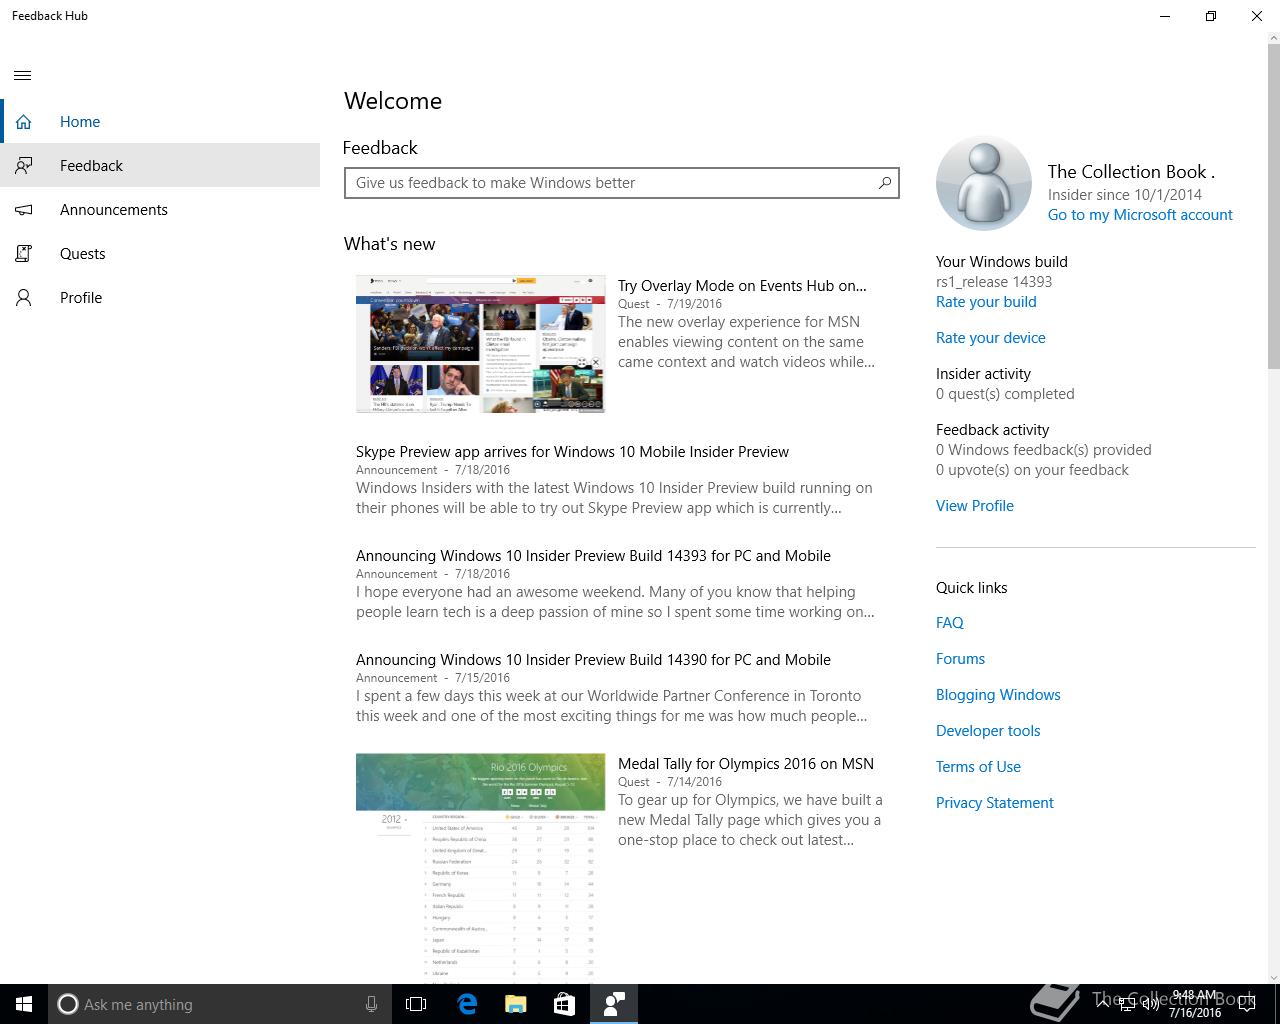
Task: Click the Profile person icon
Action: coord(23,298)
